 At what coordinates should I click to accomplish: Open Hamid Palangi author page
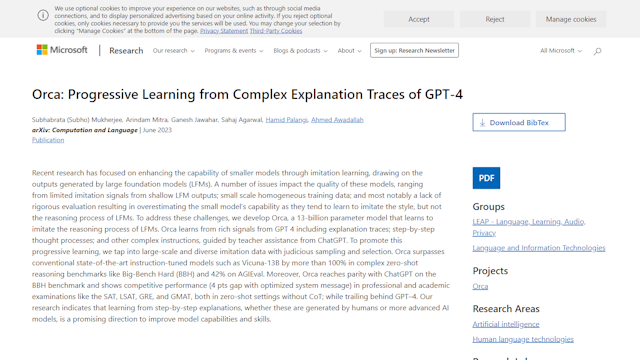[x=287, y=120]
